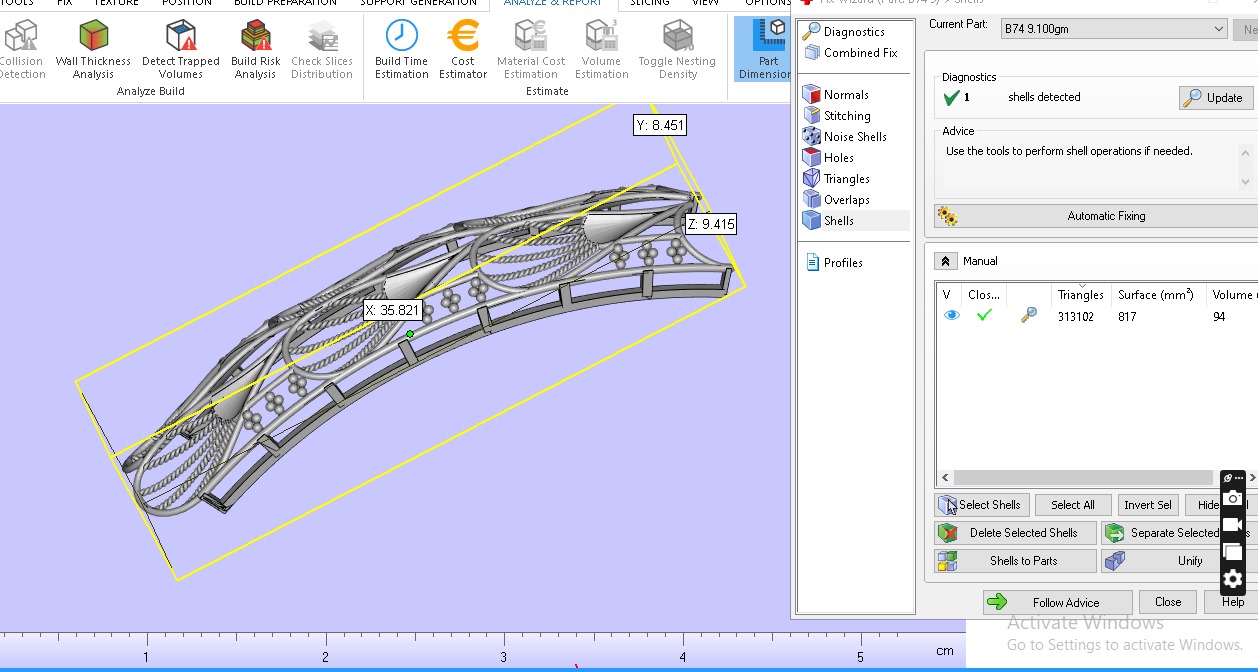Open Collision Detection analysis
Image resolution: width=1258 pixels, height=672 pixels.
21,50
